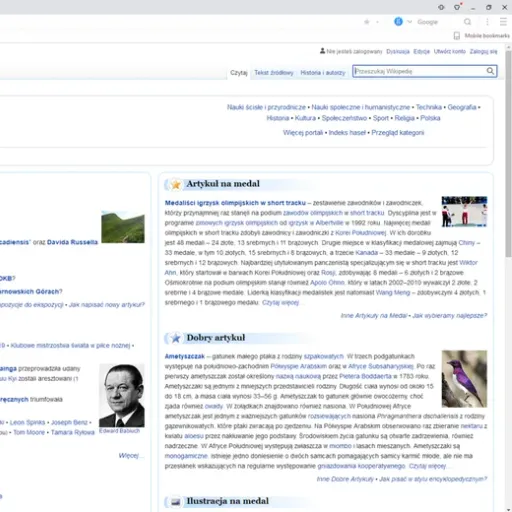512x512 pixels.
Task: Expand the search engine chevron dropdown
Action: tap(410, 22)
